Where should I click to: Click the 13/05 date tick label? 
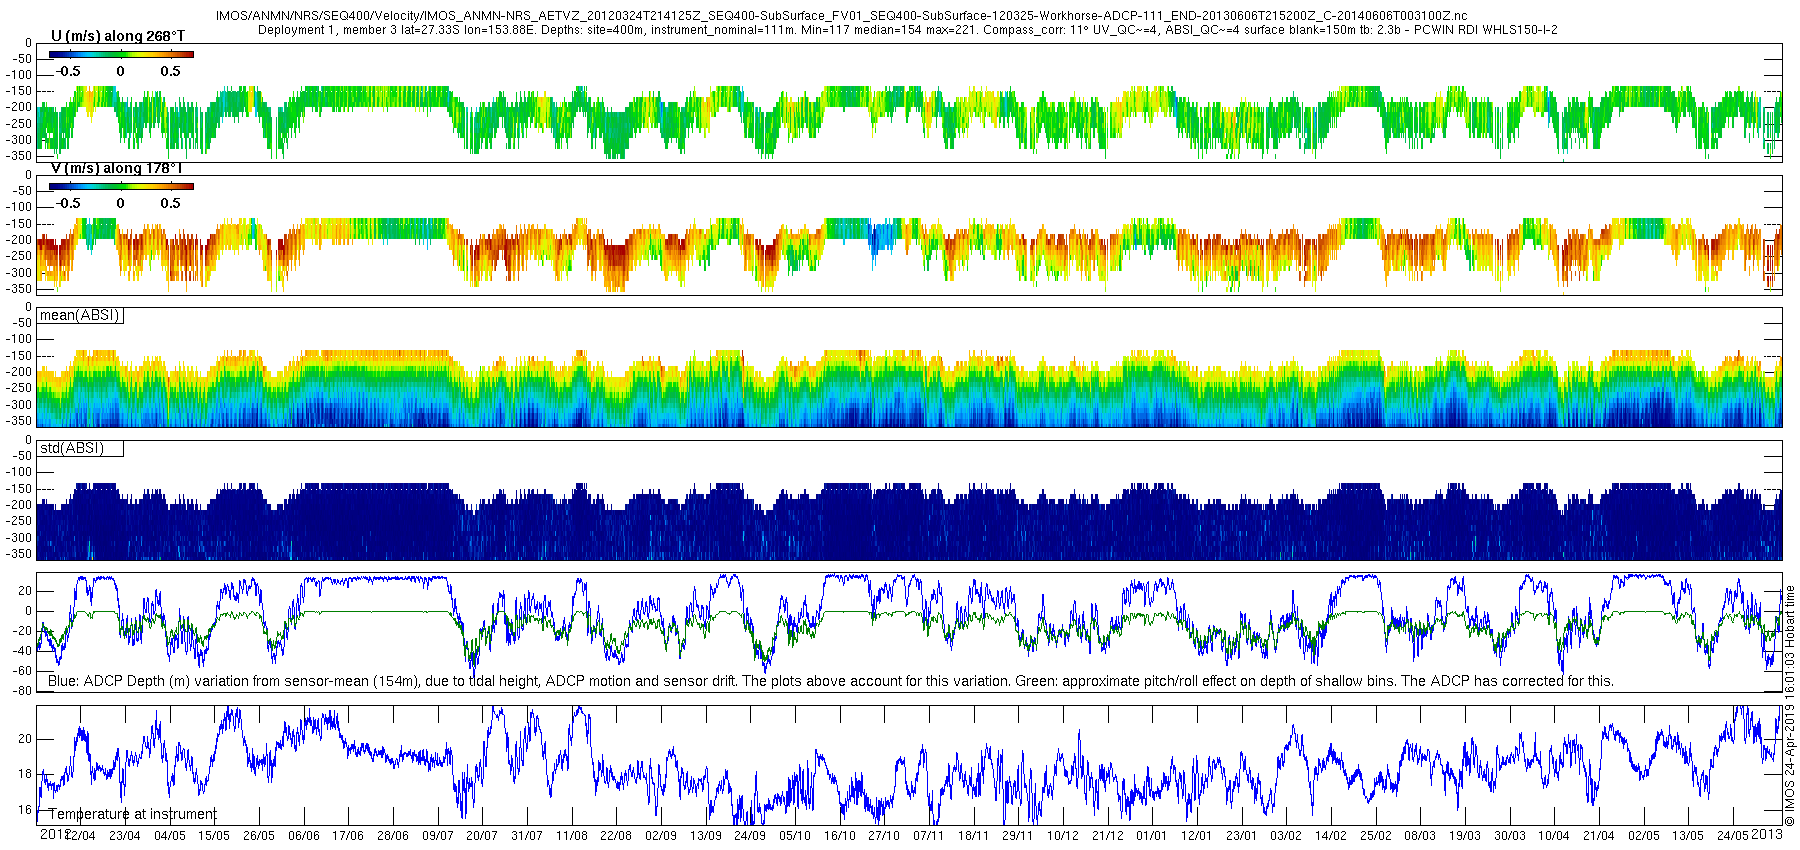point(1688,836)
